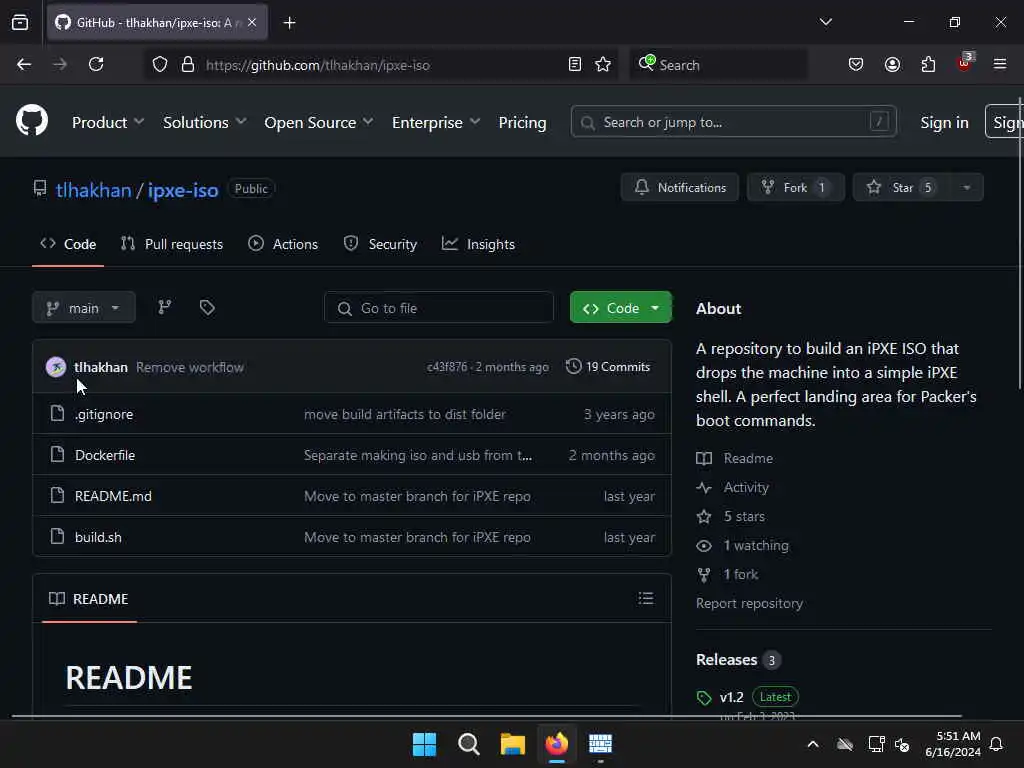This screenshot has height=768, width=1024.
Task: Click the Firefox View icon in the tab bar
Action: point(20,23)
